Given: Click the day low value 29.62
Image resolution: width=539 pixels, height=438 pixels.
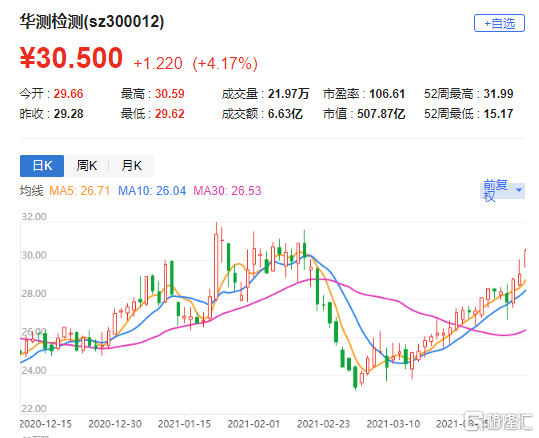Looking at the screenshot, I should pos(169,114).
